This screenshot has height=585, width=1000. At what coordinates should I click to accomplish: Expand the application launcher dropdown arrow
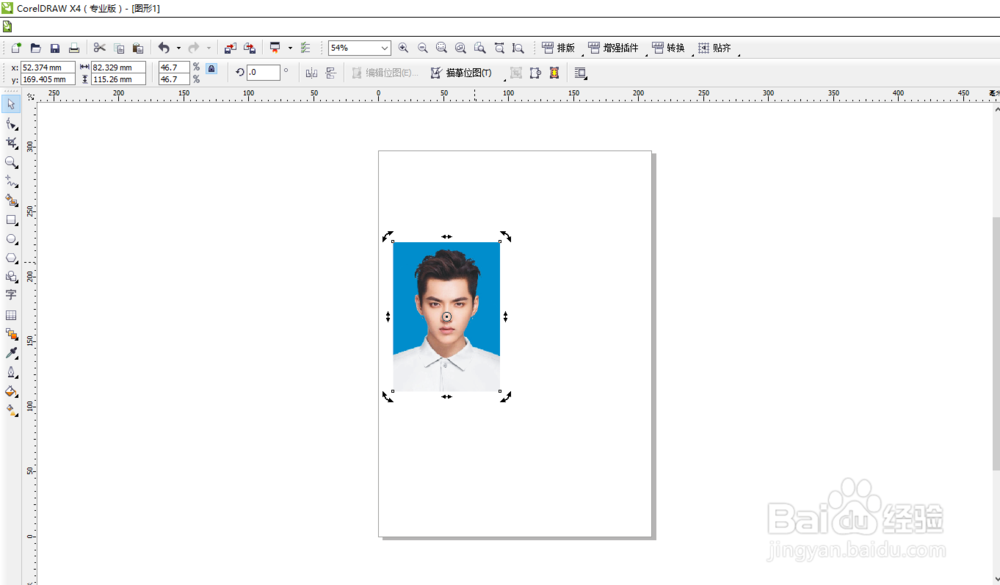coord(290,48)
